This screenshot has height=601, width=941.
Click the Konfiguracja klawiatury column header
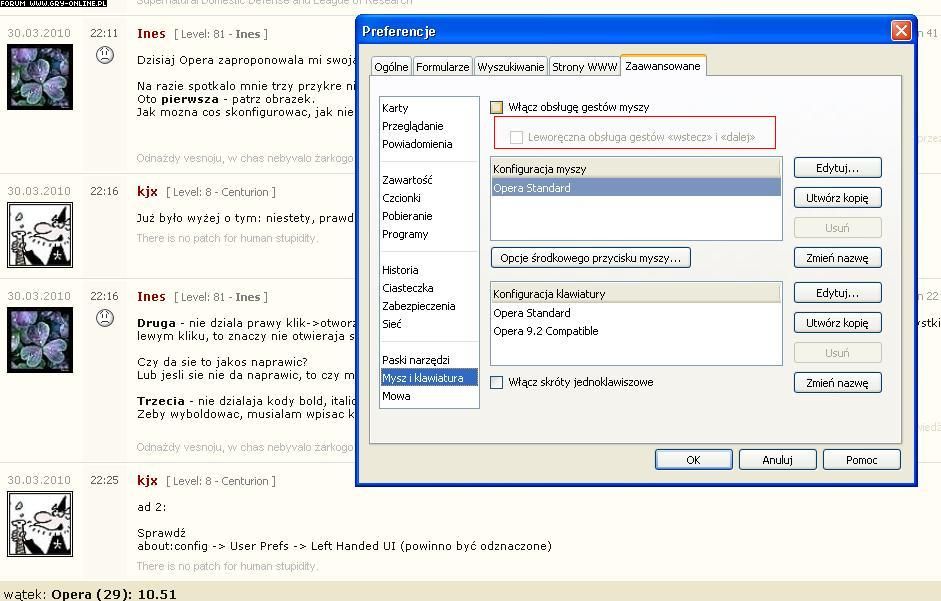[636, 294]
